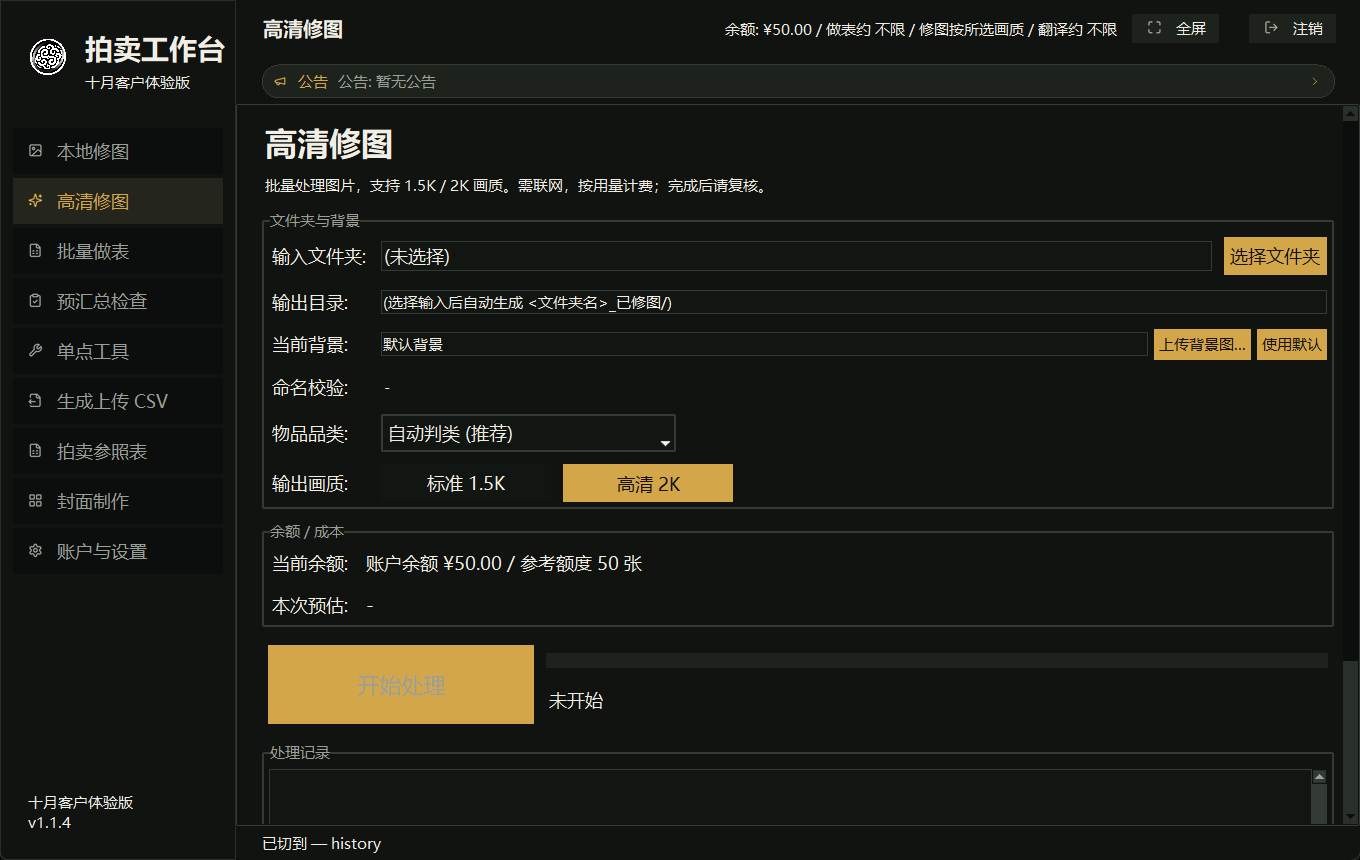Click the logout icon next to 注销
This screenshot has height=860, width=1360.
coord(1271,28)
